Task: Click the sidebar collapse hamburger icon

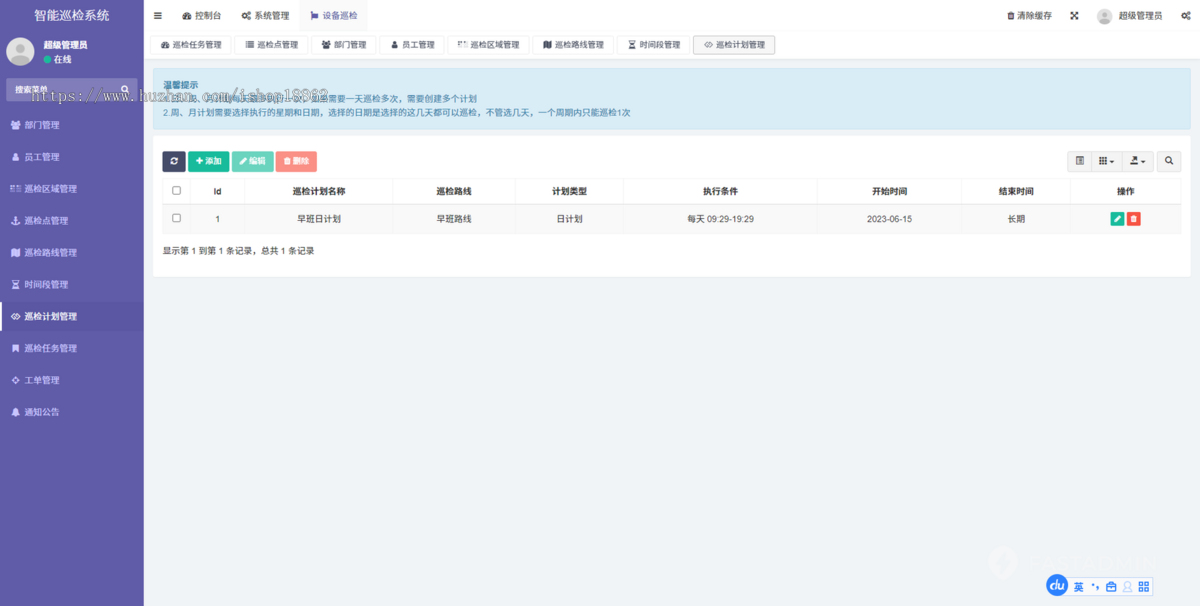Action: tap(157, 15)
